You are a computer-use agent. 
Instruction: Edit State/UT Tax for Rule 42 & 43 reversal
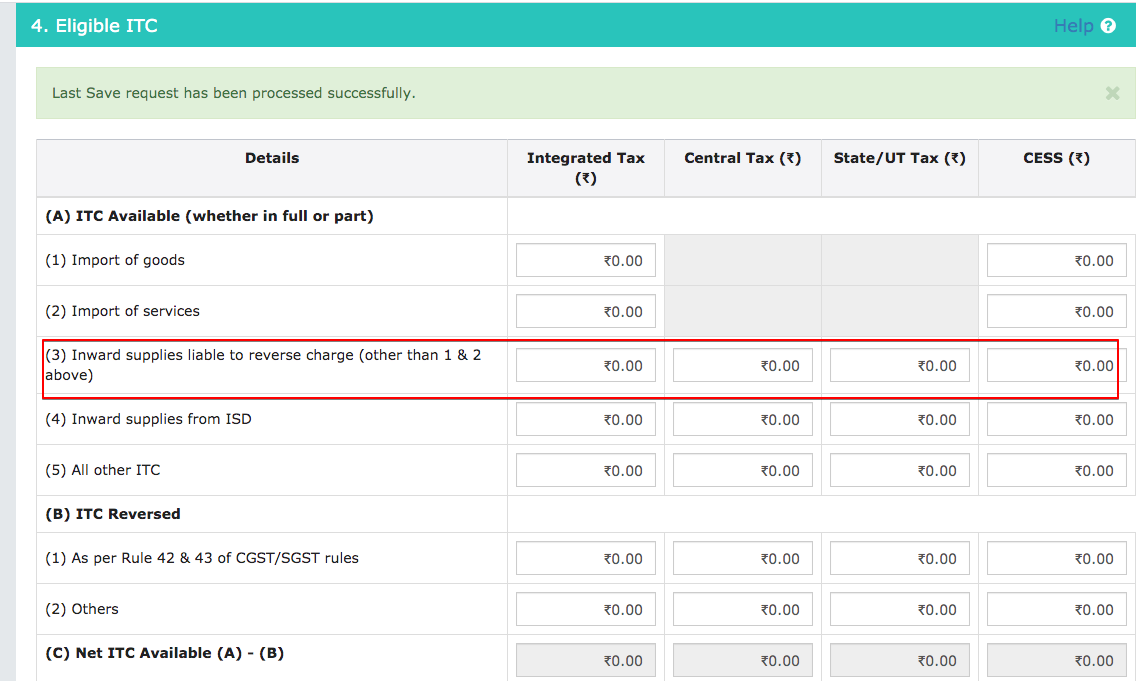[x=900, y=558]
